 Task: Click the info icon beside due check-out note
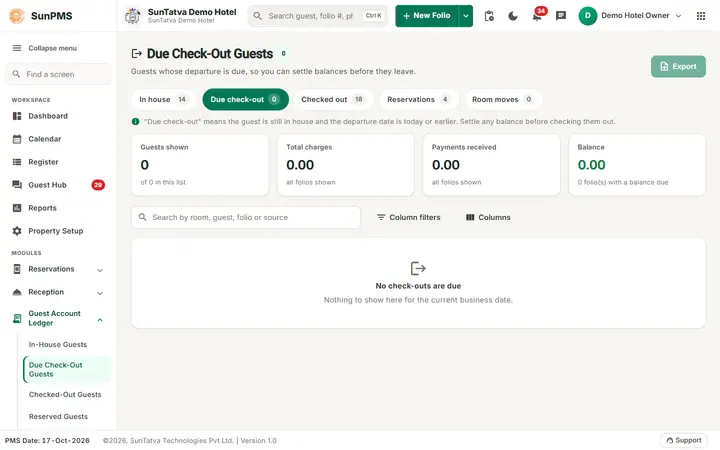coord(135,122)
